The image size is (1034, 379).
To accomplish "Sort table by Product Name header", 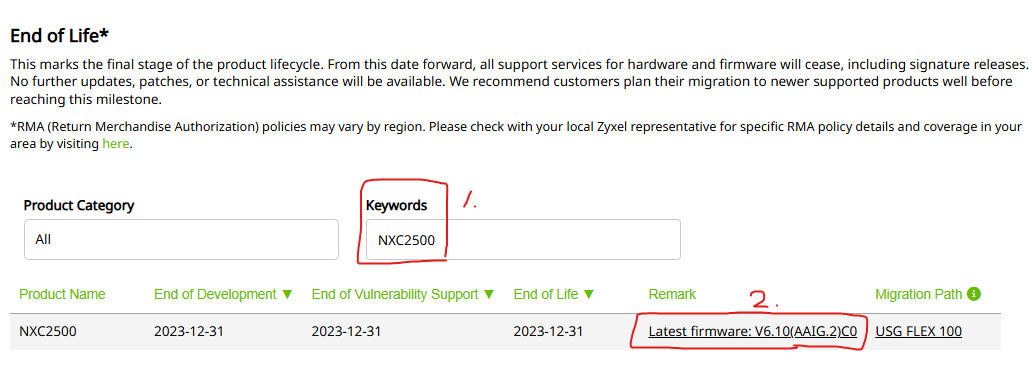I will 62,294.
